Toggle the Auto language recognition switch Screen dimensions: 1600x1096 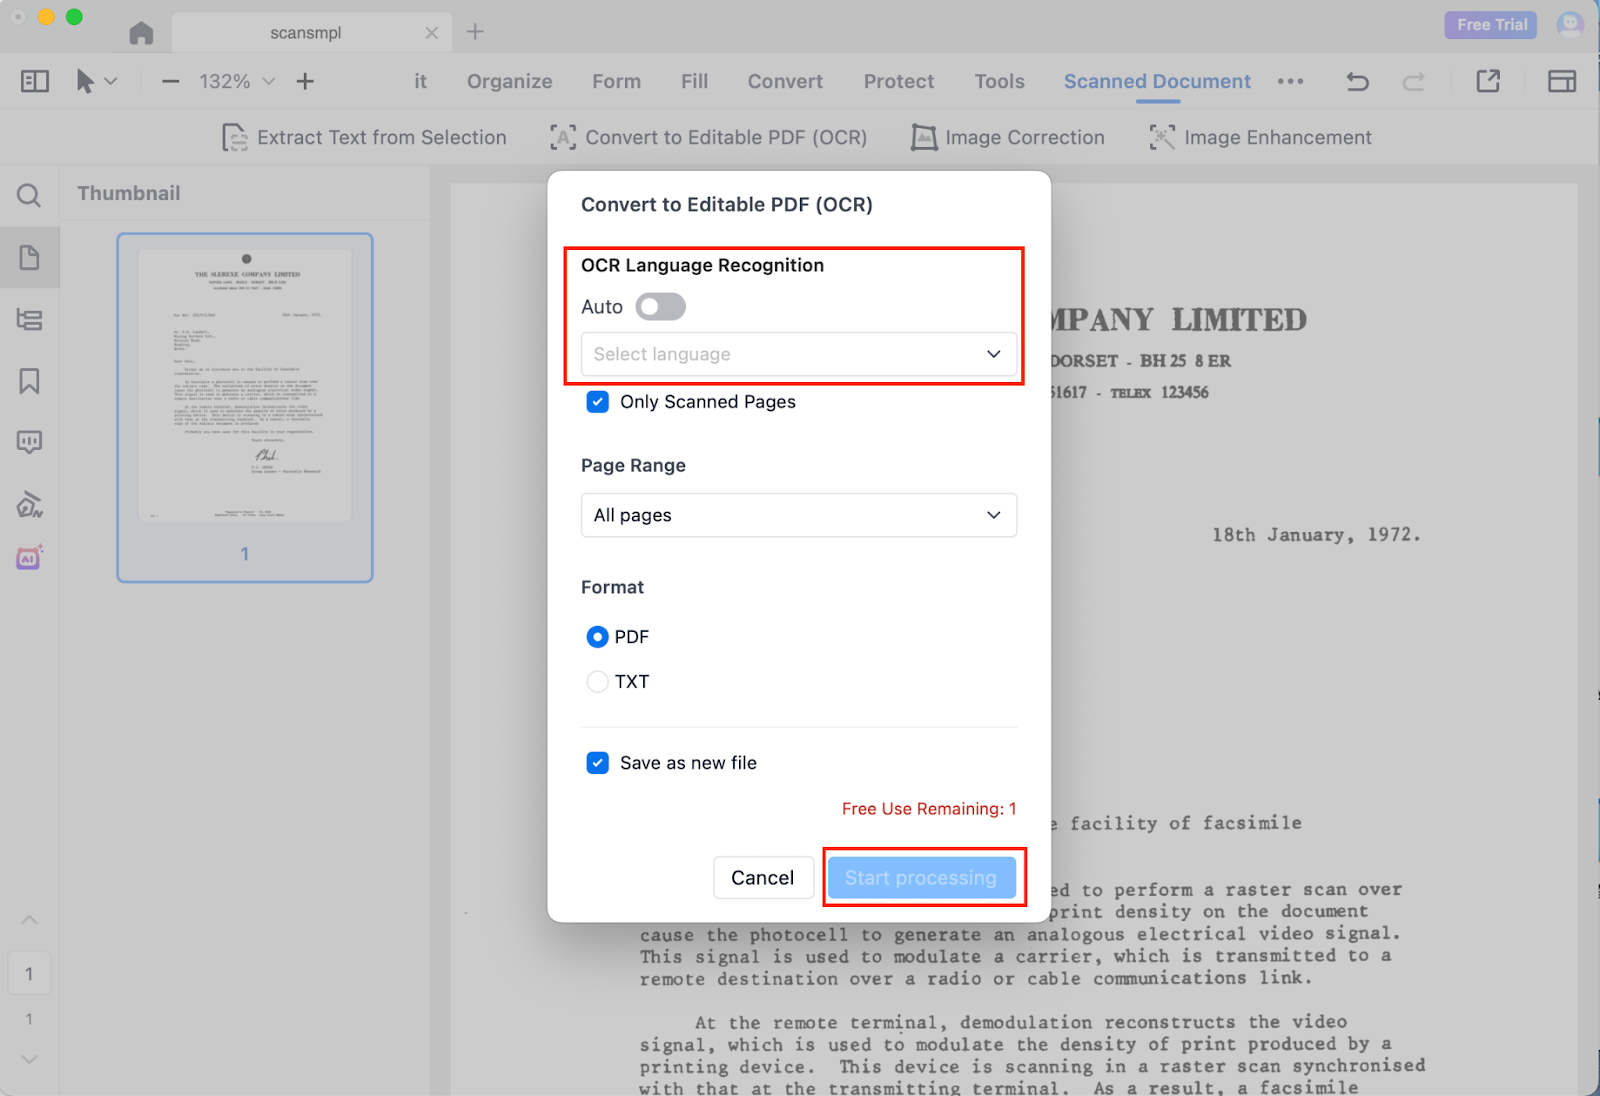[x=661, y=307]
